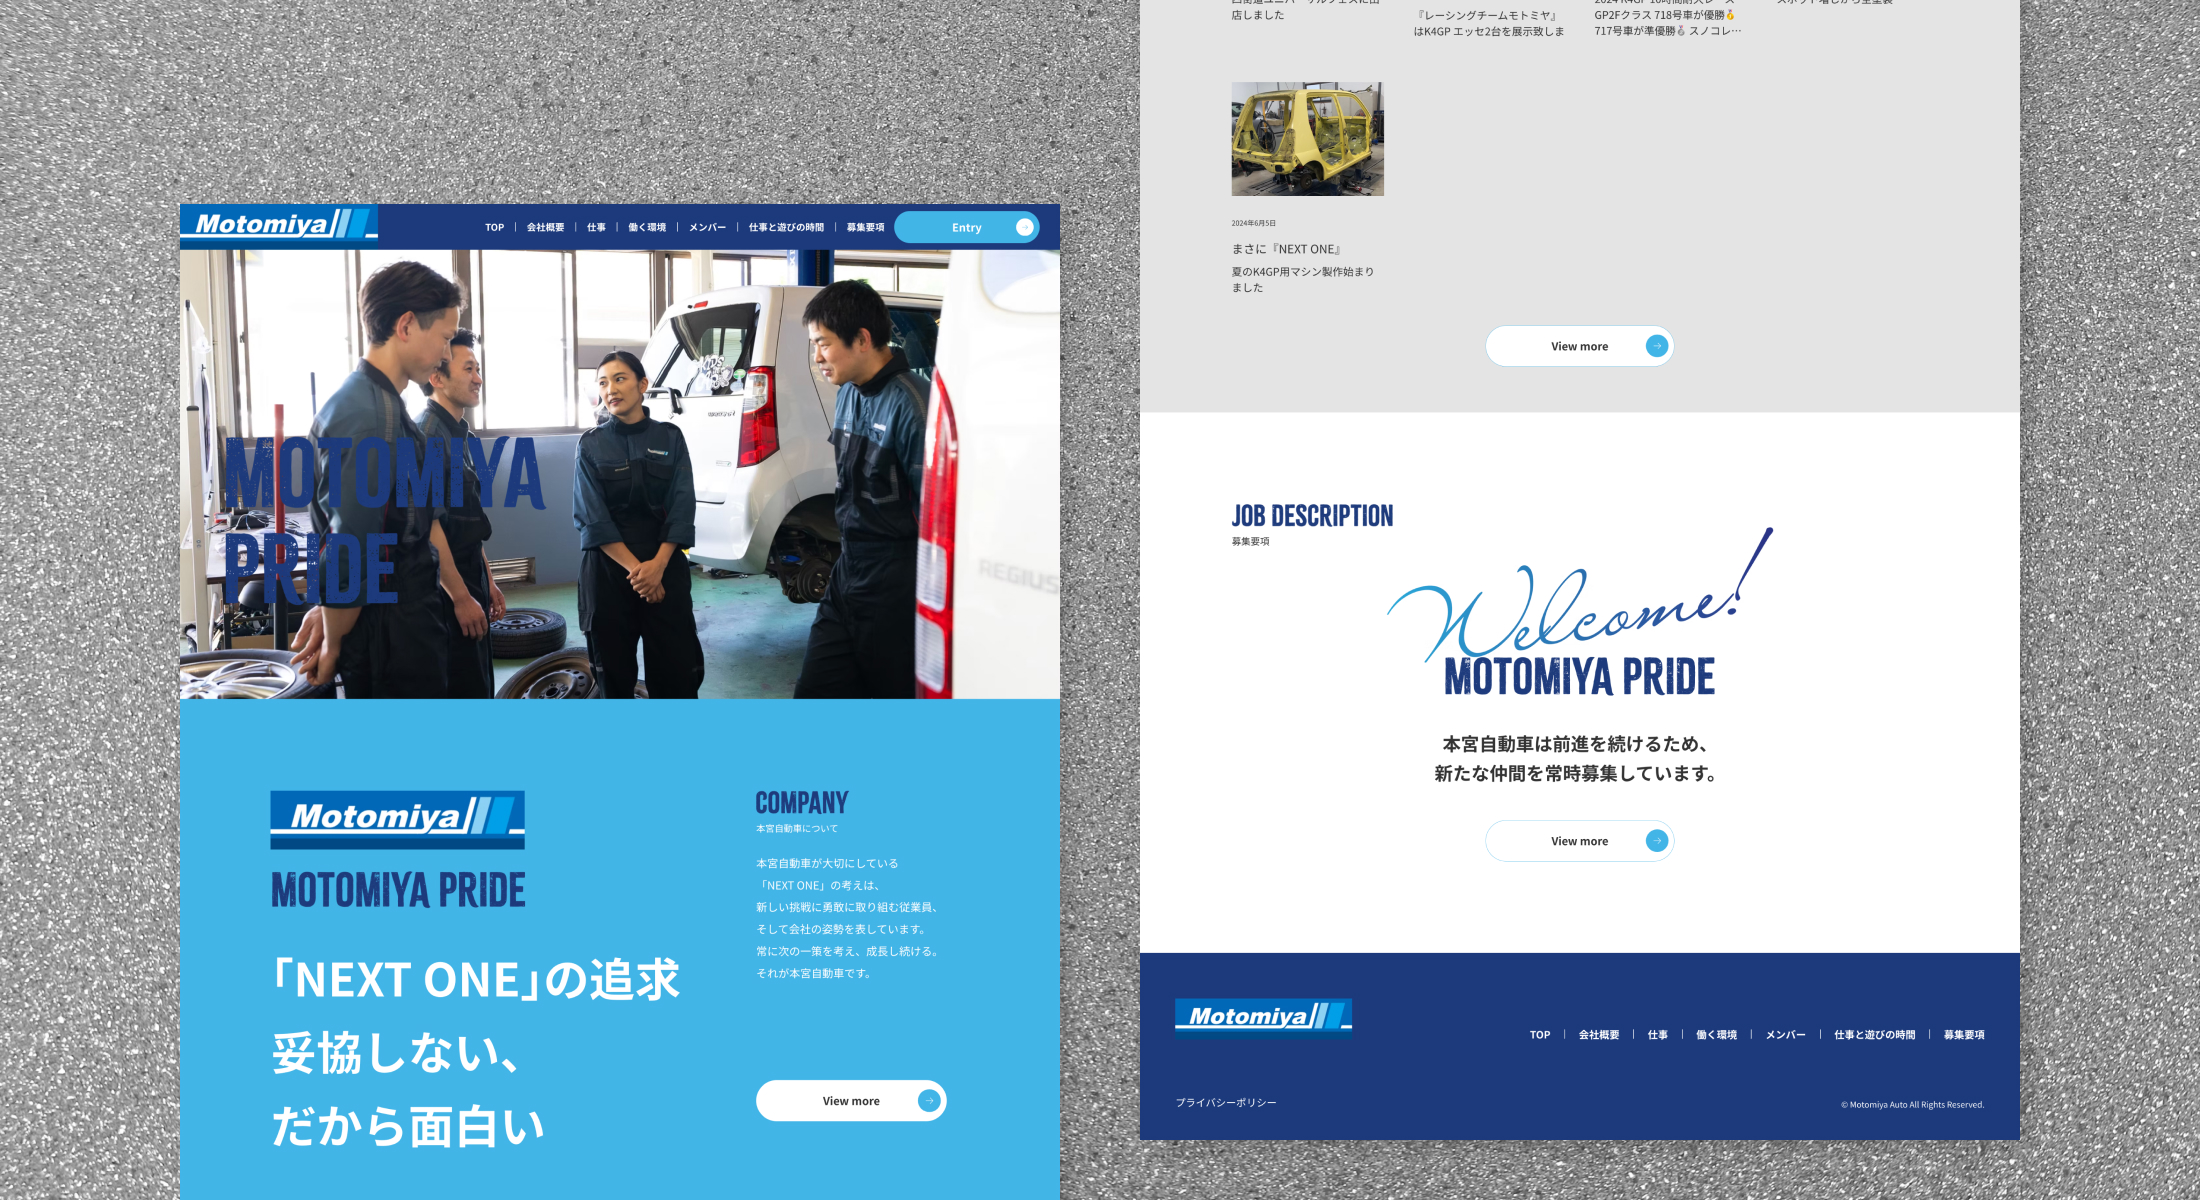The image size is (2200, 1200).
Task: Click View more under the COMPANY description
Action: coord(851,1100)
